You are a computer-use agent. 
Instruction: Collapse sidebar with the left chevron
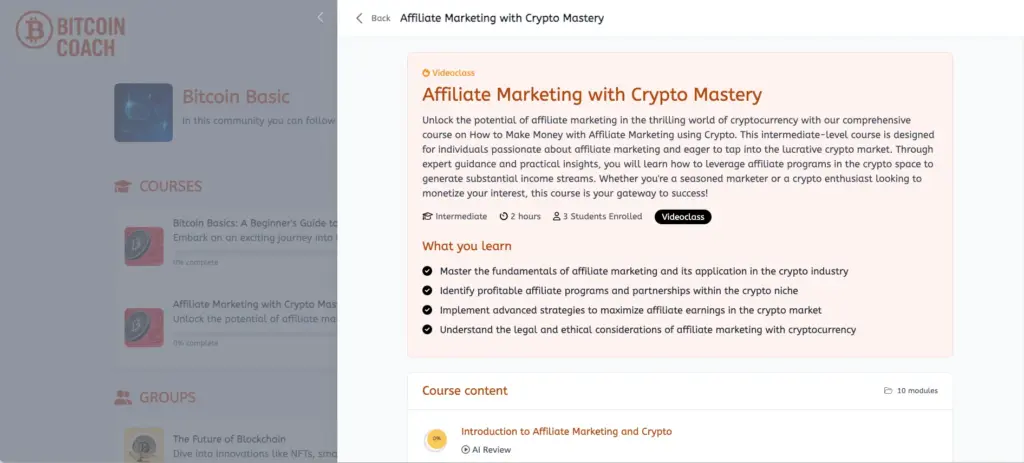(320, 18)
